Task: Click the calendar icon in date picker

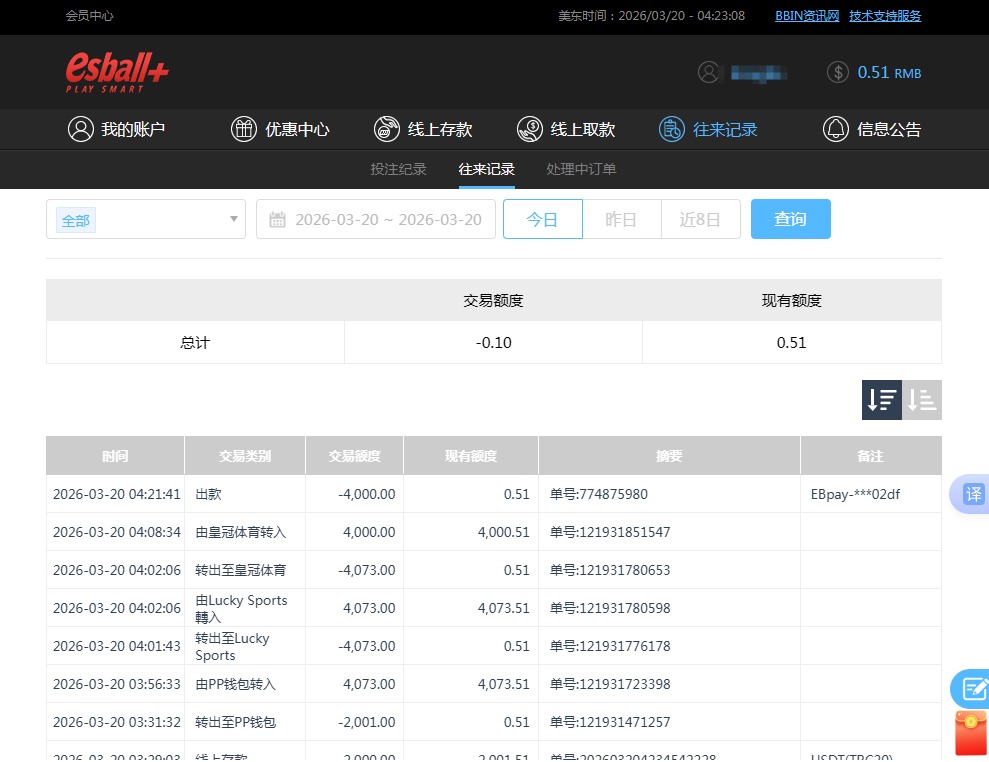Action: click(x=277, y=218)
